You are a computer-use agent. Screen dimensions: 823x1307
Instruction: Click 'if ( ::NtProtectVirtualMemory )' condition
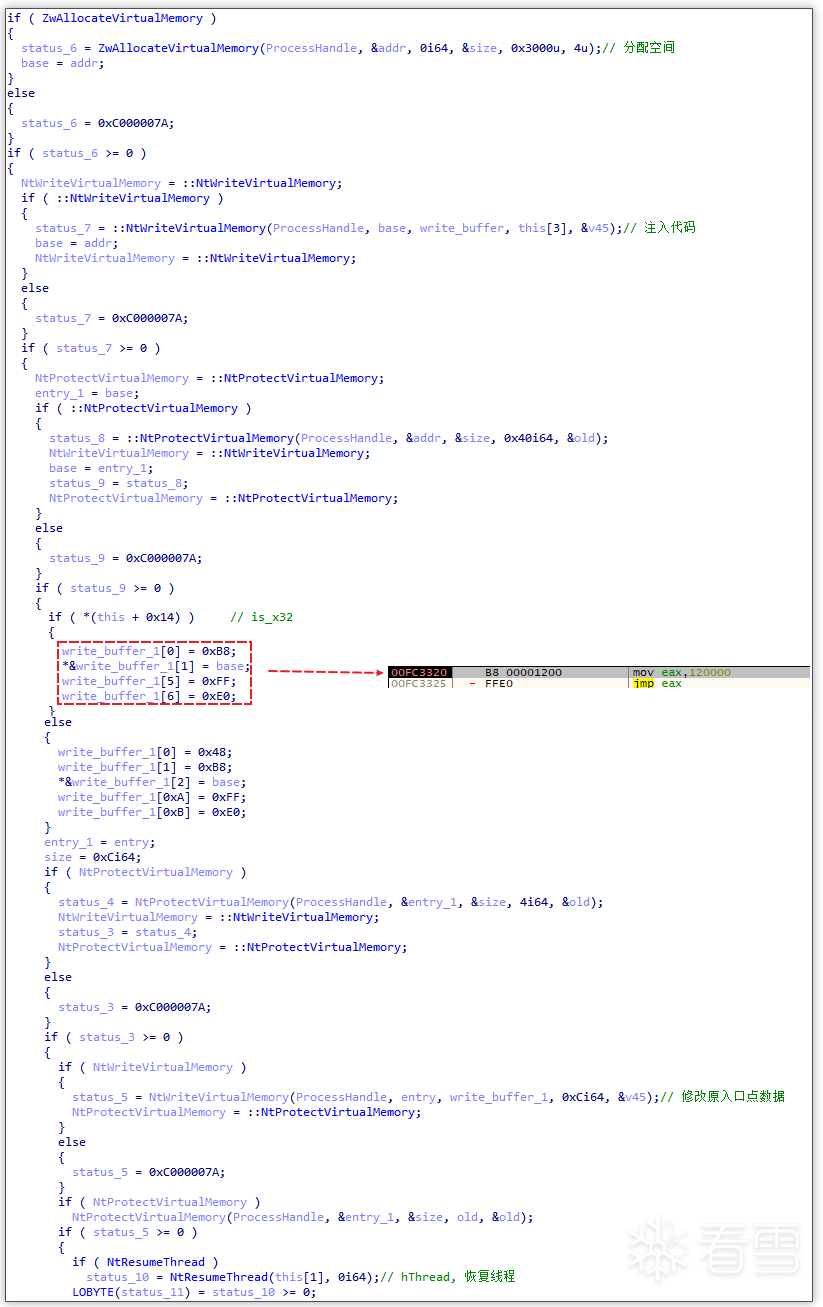(x=143, y=408)
